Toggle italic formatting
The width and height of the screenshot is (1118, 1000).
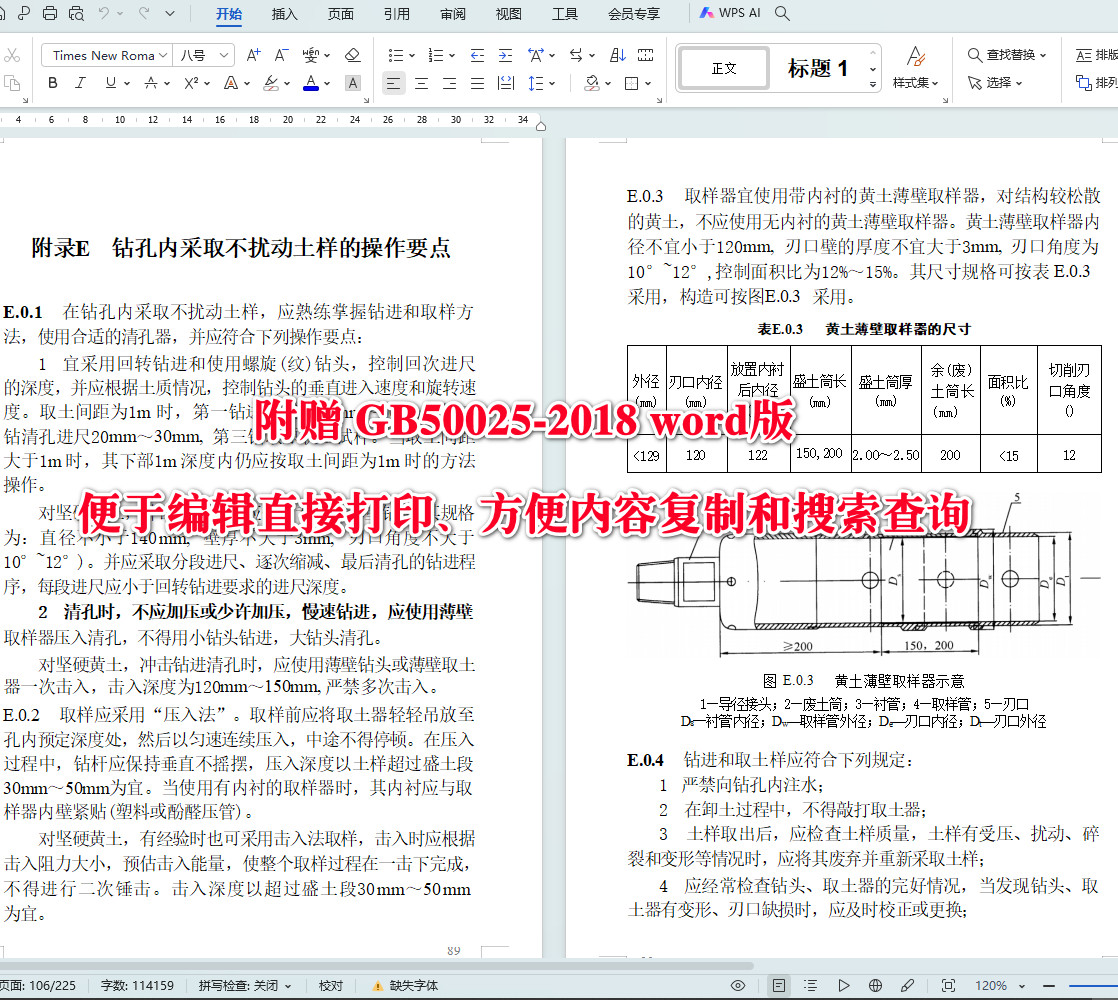81,83
